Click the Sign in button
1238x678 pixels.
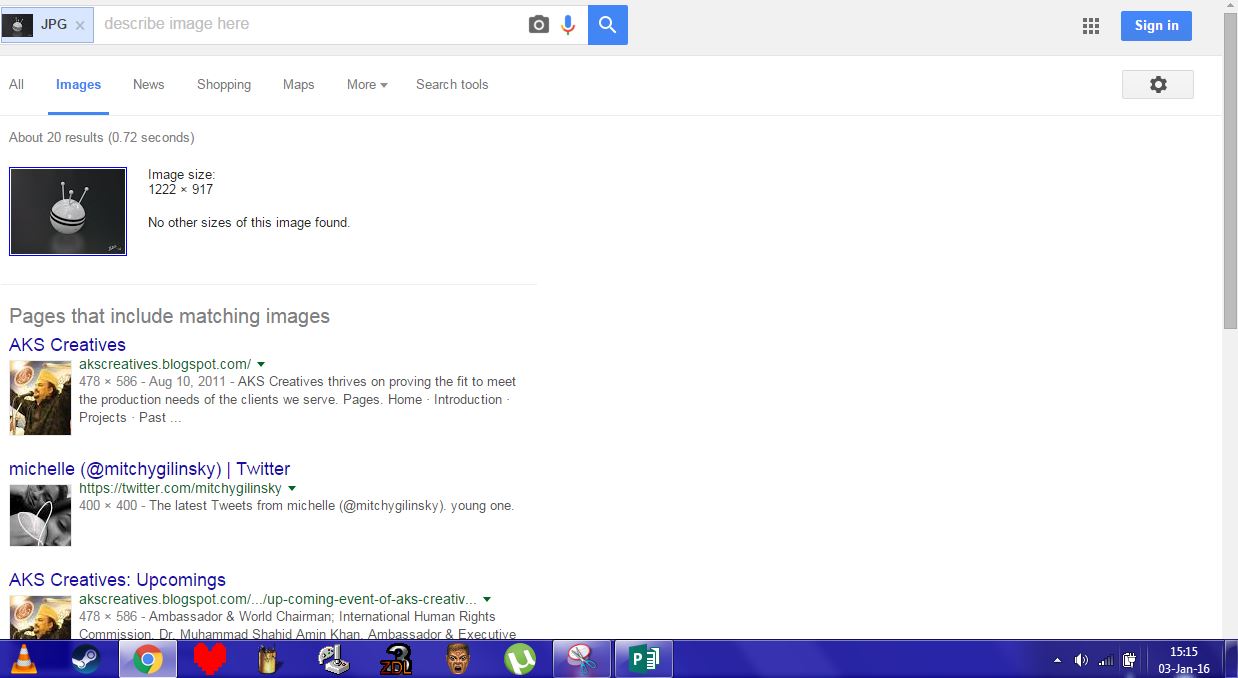pyautogui.click(x=1155, y=26)
